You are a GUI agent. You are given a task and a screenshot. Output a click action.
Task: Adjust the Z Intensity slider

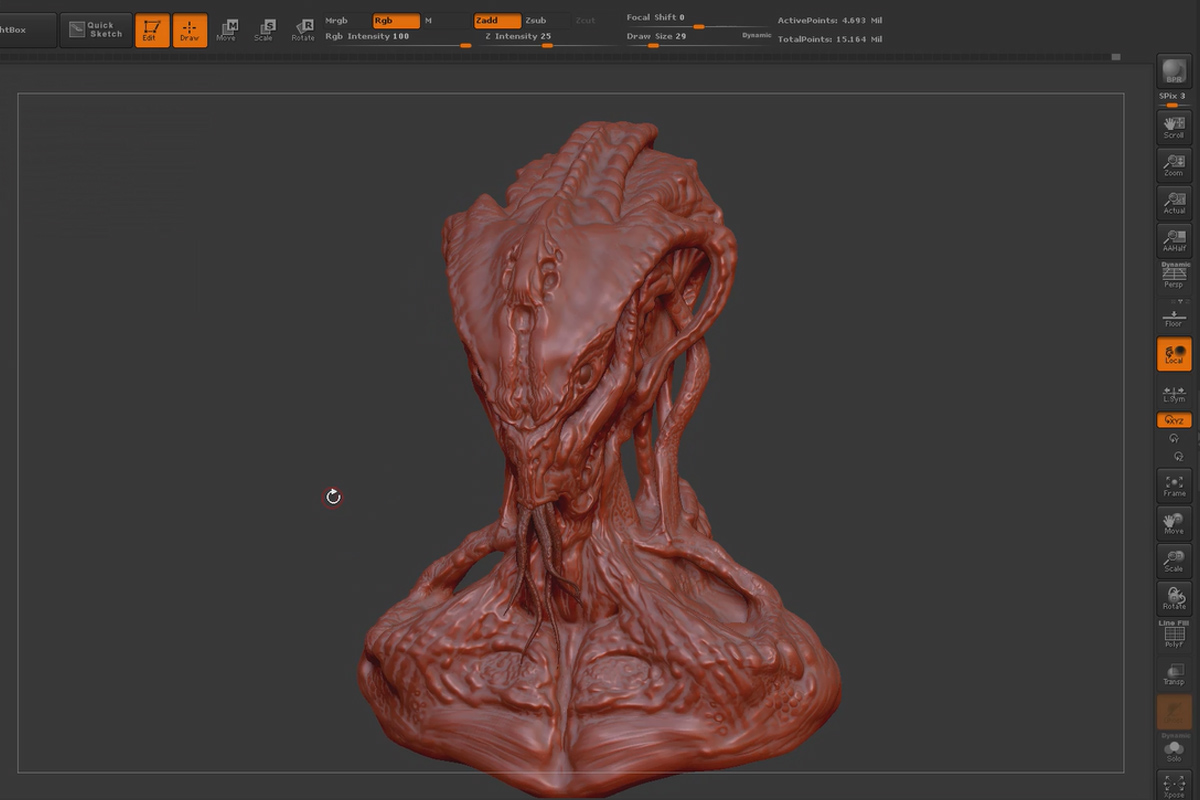(547, 39)
